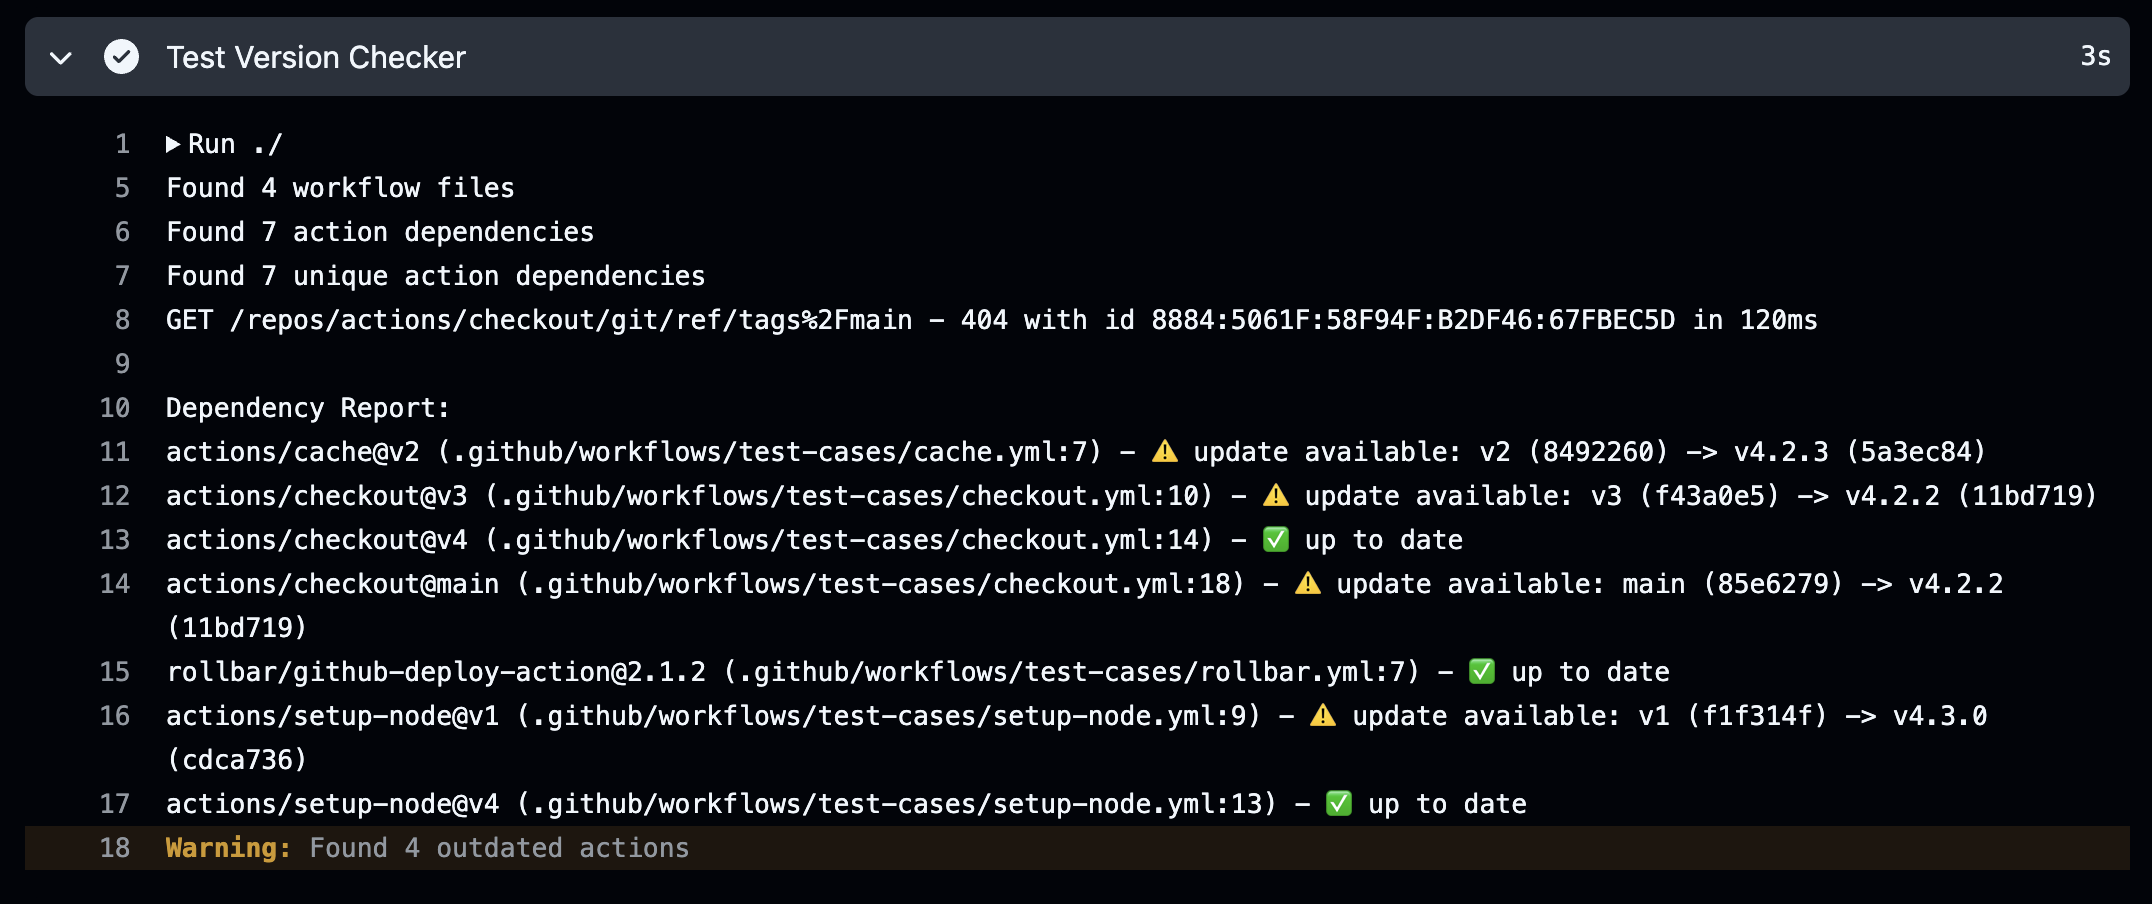This screenshot has width=2152, height=904.
Task: Click 'Found 7 unique action dependencies' line
Action: [436, 276]
